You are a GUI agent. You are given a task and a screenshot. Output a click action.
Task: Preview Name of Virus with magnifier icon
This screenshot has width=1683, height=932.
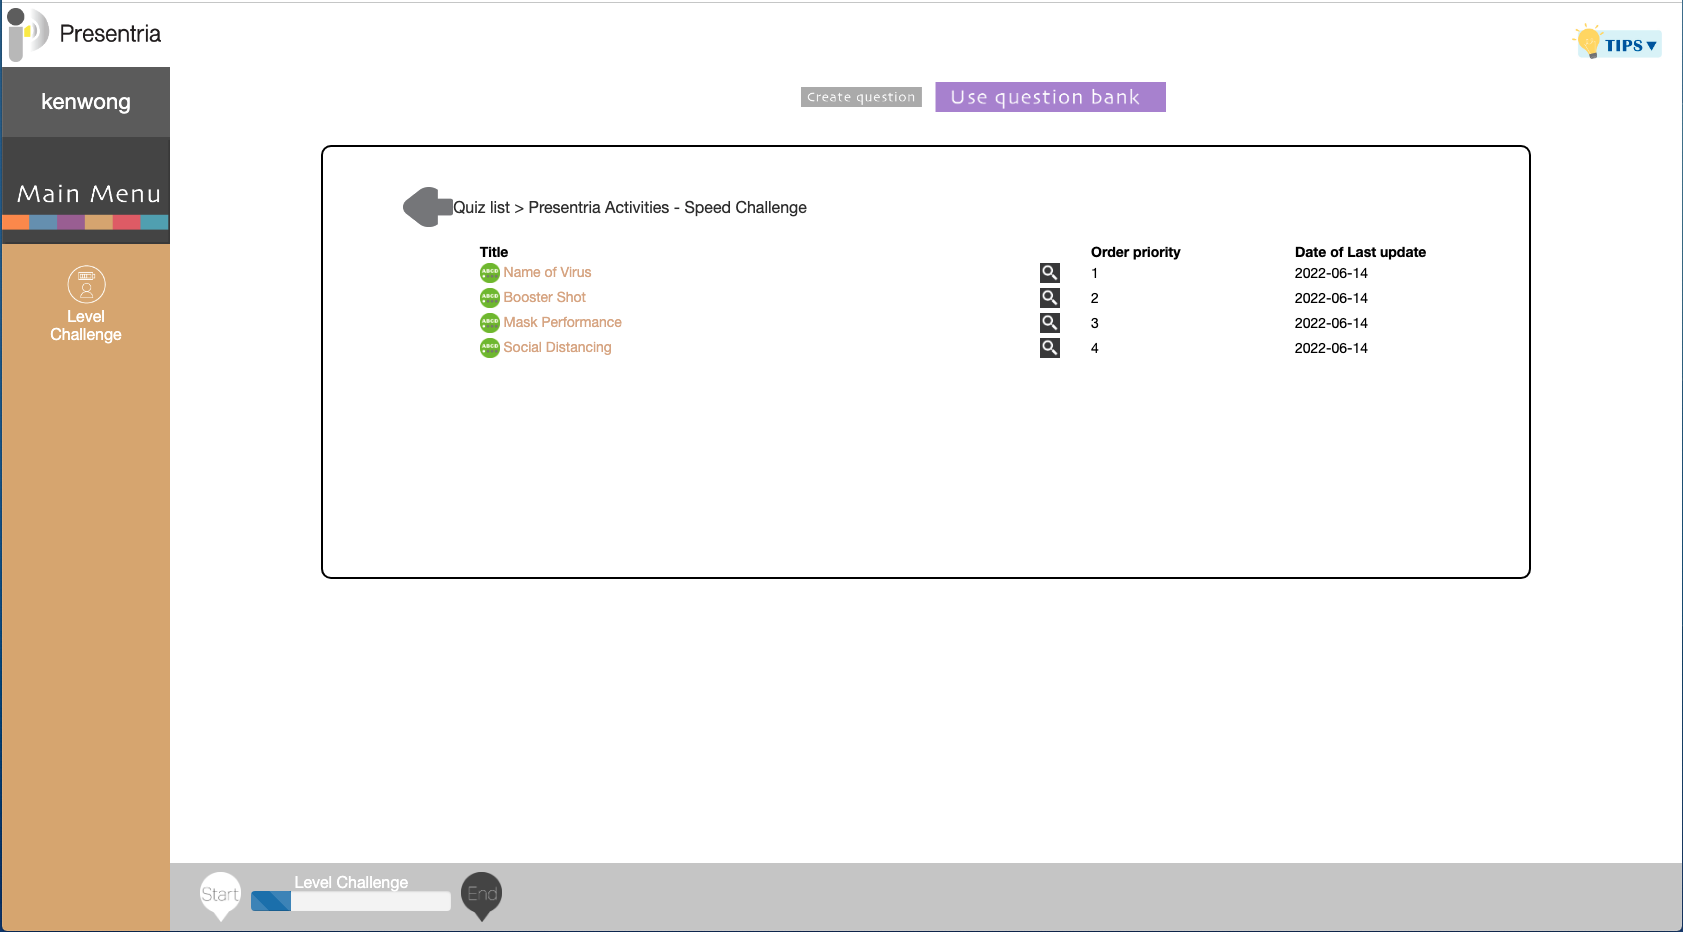click(x=1049, y=273)
